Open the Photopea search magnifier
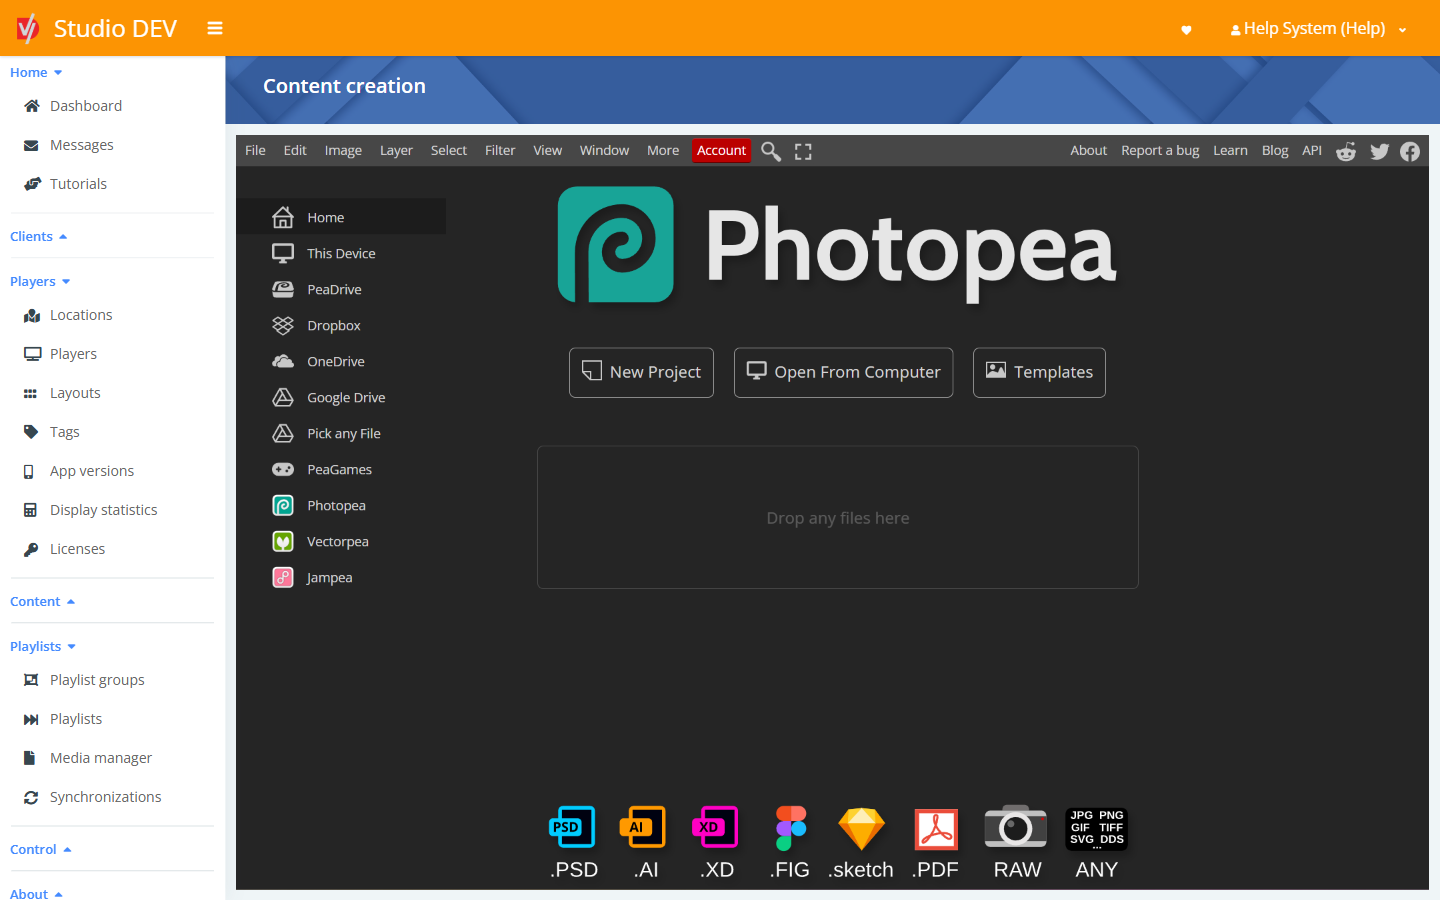 pyautogui.click(x=771, y=151)
